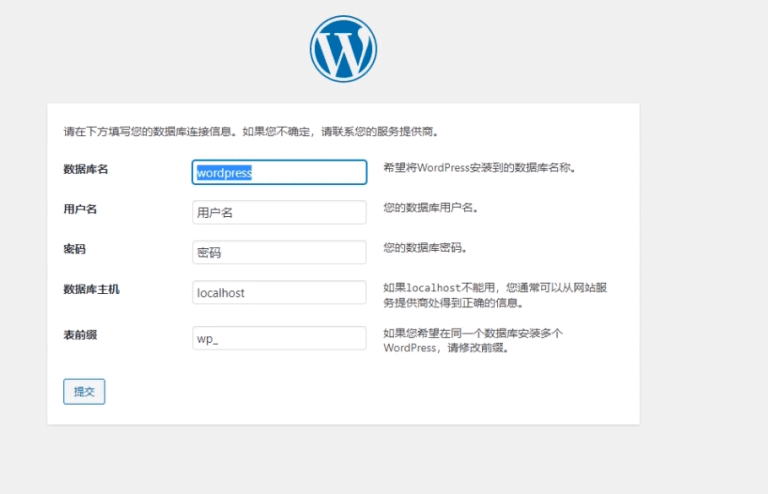This screenshot has height=494, width=768.
Task: Focus the database name field containing wordpress
Action: coord(279,172)
